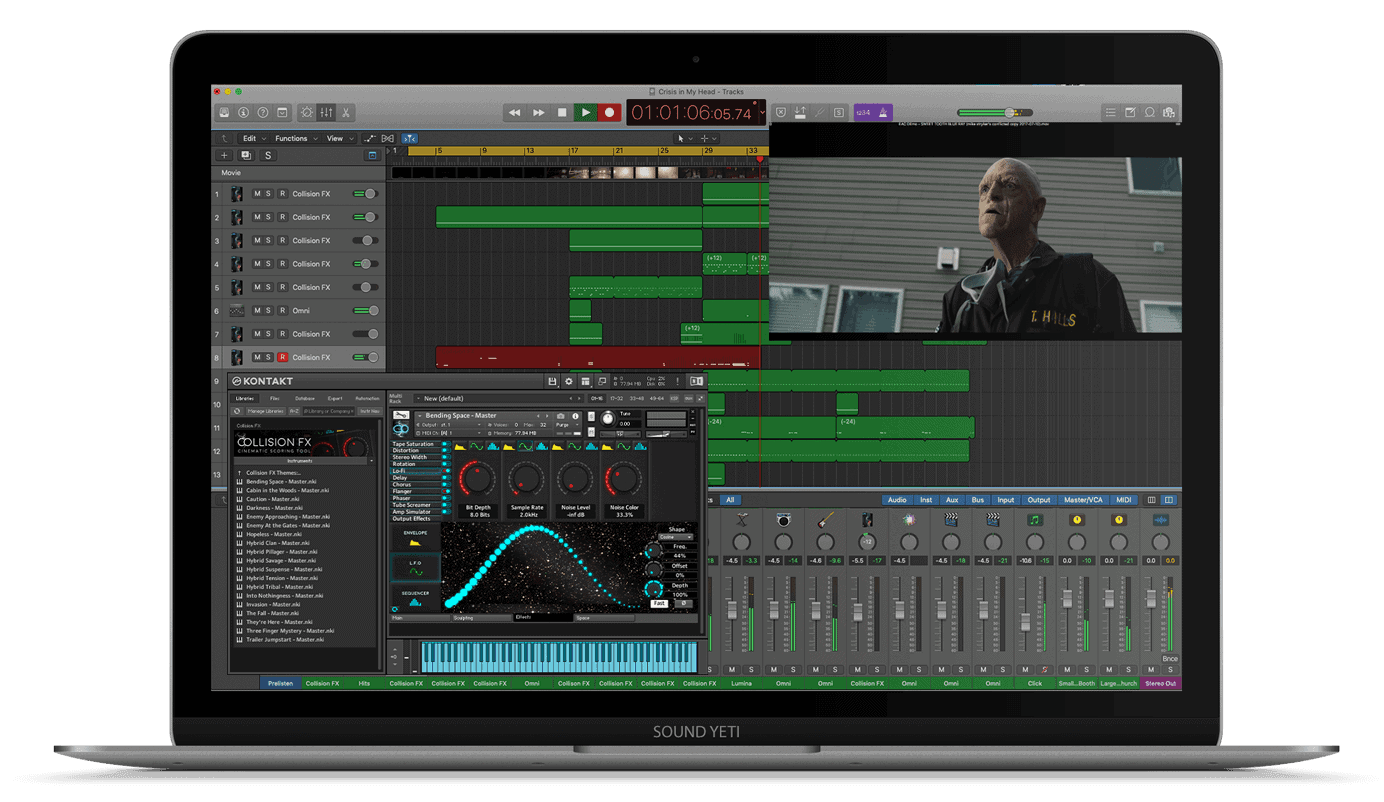Toggle the global Solo S button
The height and width of the screenshot is (802, 1384).
pyautogui.click(x=268, y=156)
